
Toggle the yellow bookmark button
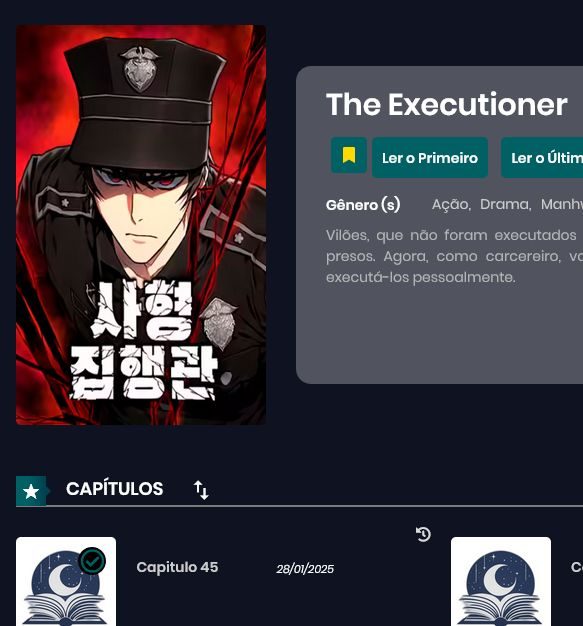click(x=349, y=155)
